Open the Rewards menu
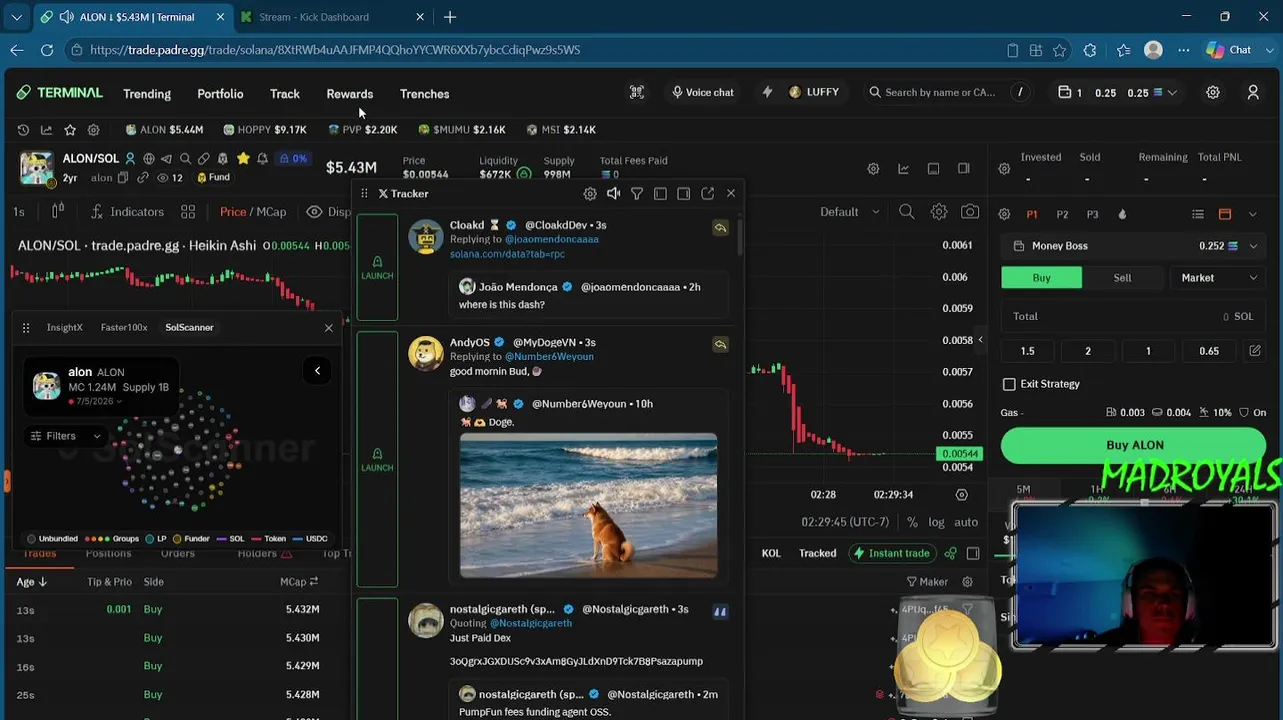This screenshot has width=1283, height=720. click(350, 94)
